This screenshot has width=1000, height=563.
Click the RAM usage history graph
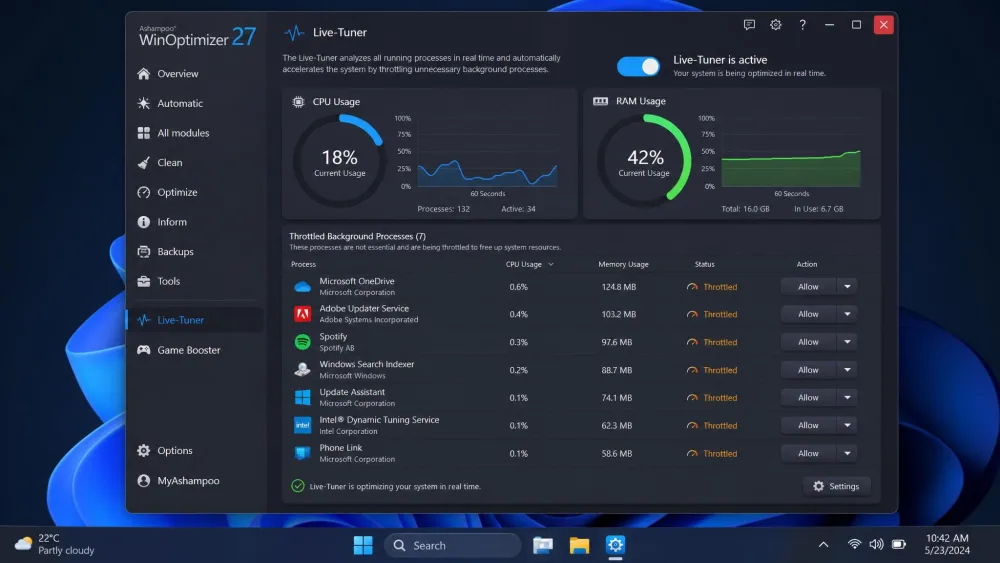coord(791,153)
